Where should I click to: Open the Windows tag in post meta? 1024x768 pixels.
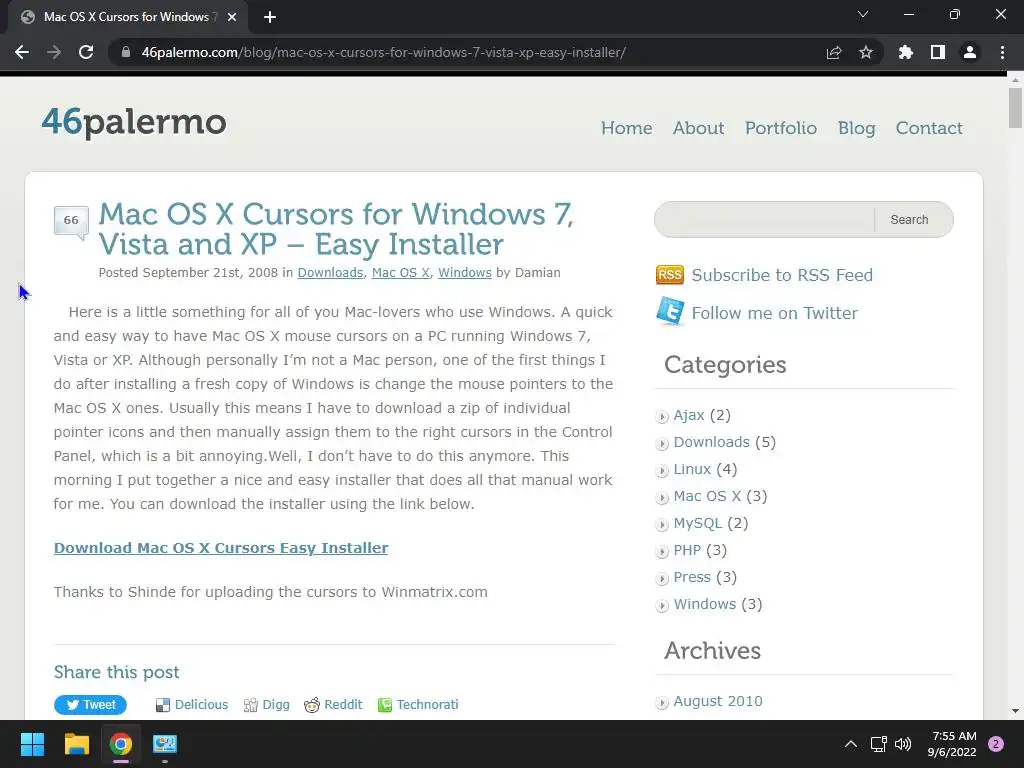[464, 272]
